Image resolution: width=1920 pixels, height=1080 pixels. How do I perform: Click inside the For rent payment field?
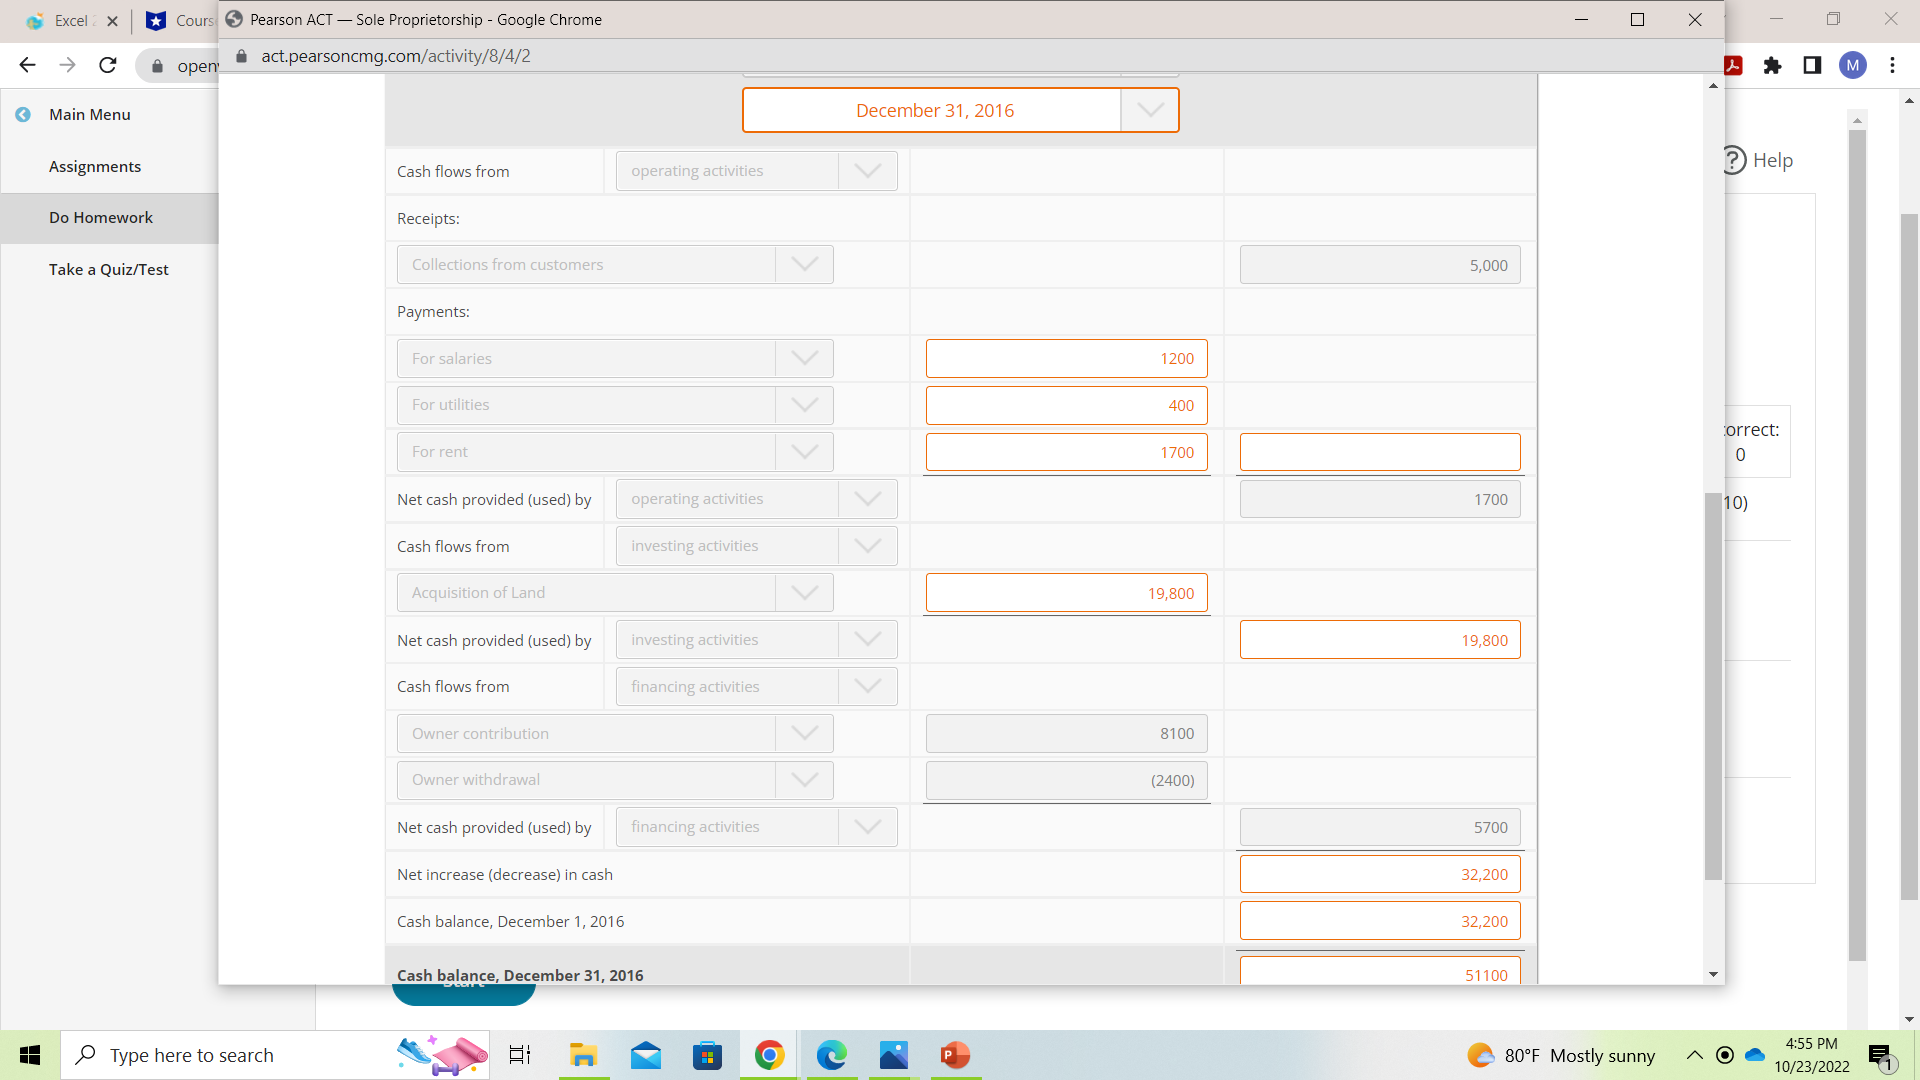pos(1066,452)
